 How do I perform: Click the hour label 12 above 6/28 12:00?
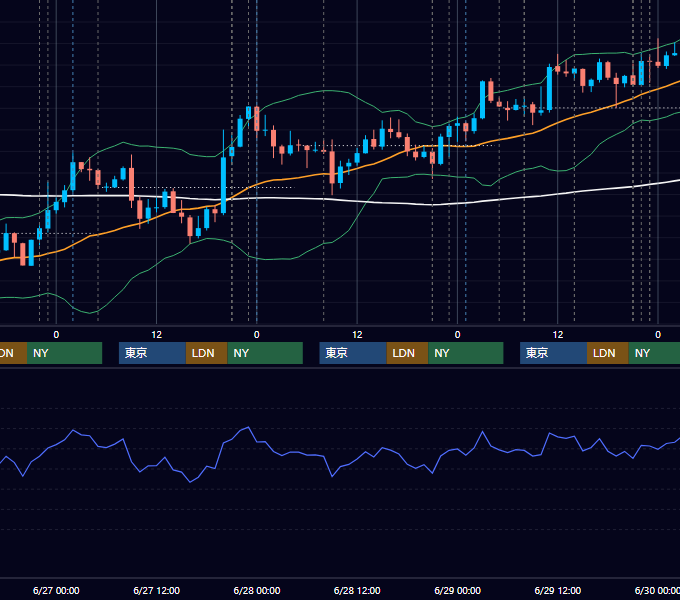[357, 335]
